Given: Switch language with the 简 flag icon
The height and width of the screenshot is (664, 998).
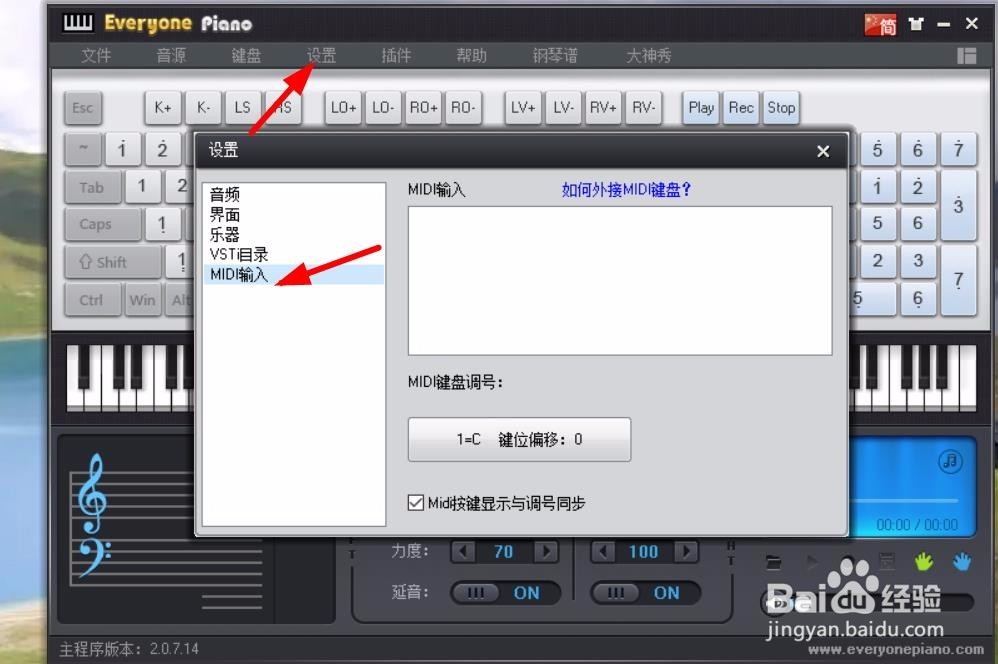Looking at the screenshot, I should 881,25.
